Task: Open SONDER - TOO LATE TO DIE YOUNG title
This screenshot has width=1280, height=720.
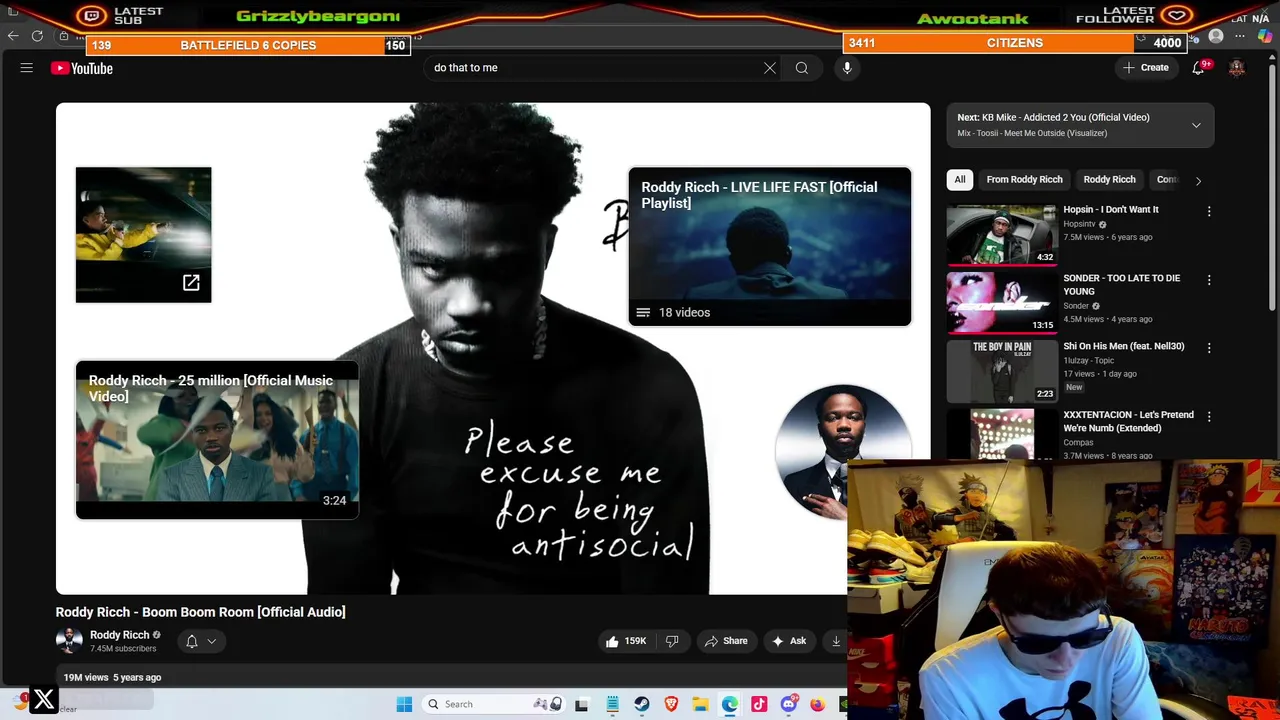Action: [x=1121, y=285]
